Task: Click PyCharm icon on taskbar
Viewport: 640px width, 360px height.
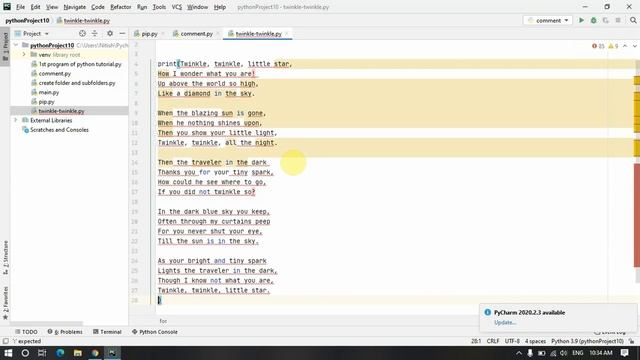Action: coord(112,353)
